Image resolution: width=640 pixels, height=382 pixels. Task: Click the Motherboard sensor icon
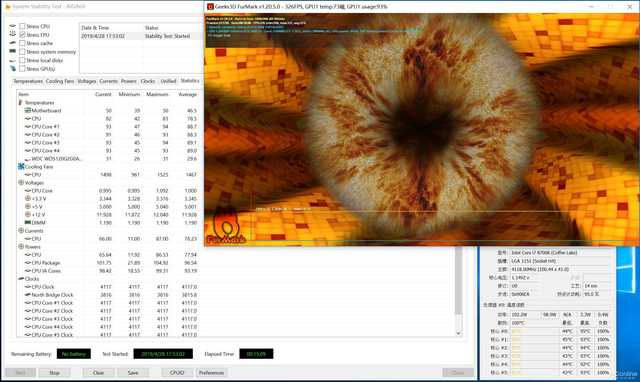pyautogui.click(x=28, y=110)
